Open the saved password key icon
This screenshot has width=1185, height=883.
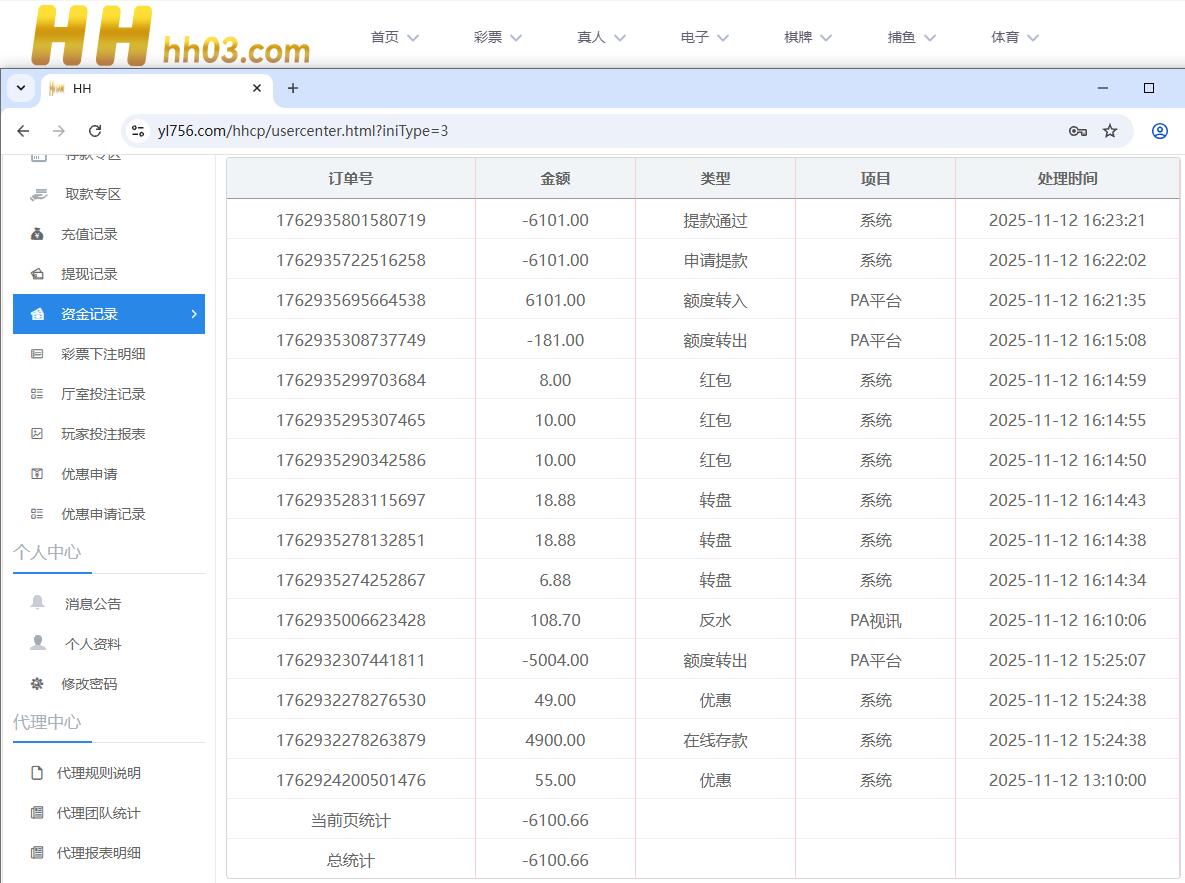(x=1077, y=131)
